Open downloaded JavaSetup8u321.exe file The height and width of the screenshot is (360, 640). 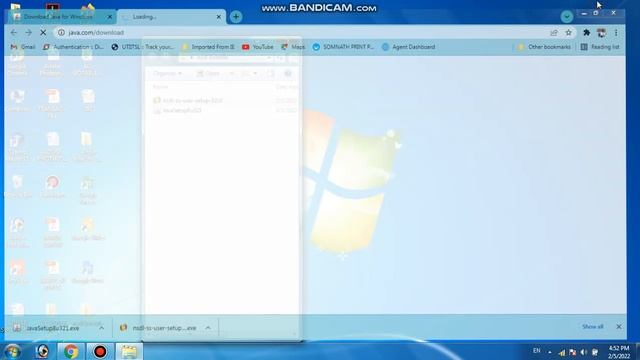tap(52, 328)
